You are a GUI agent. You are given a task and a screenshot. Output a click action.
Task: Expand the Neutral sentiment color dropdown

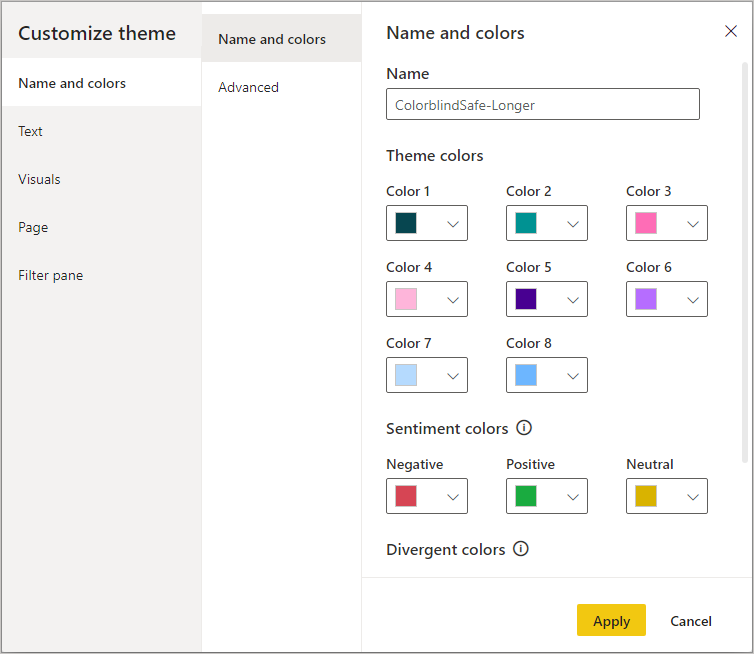[693, 497]
